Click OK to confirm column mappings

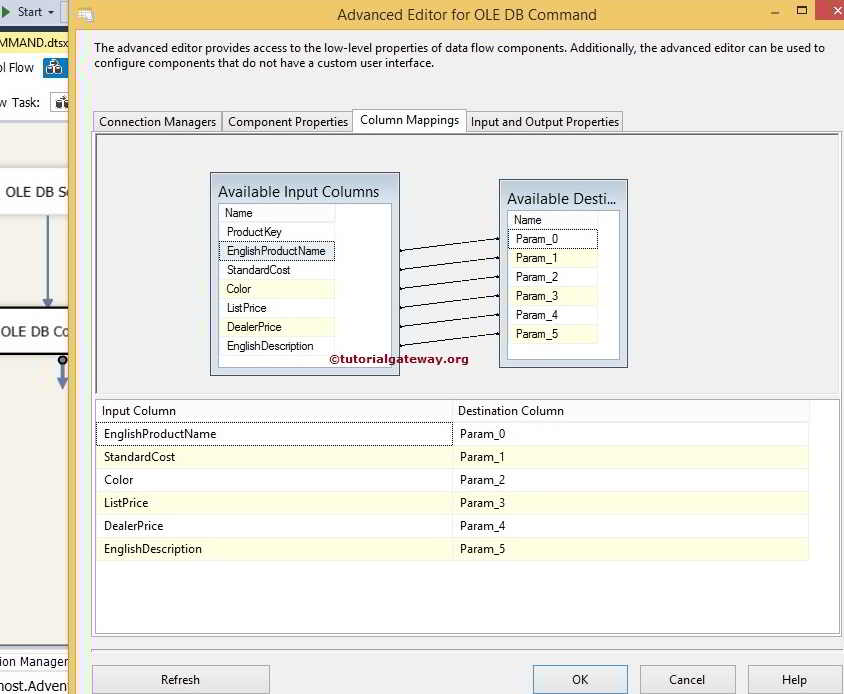click(580, 679)
